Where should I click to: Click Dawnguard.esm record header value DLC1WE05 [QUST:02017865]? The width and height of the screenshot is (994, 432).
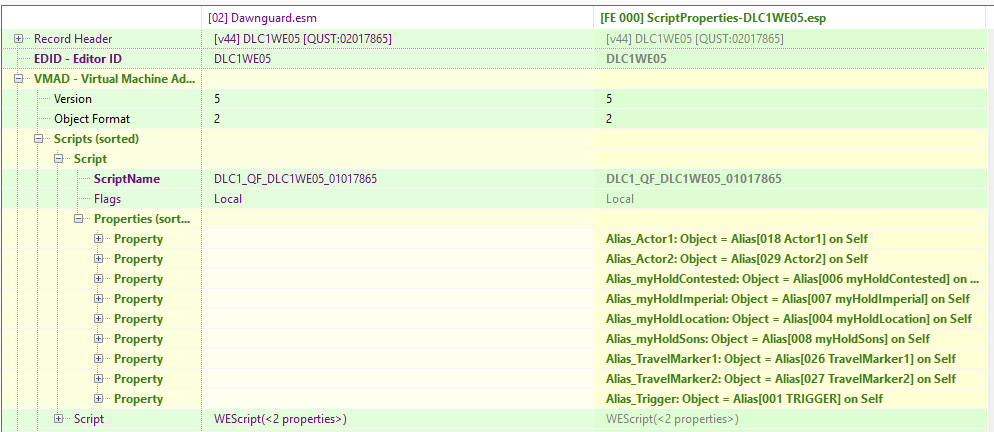pos(303,39)
